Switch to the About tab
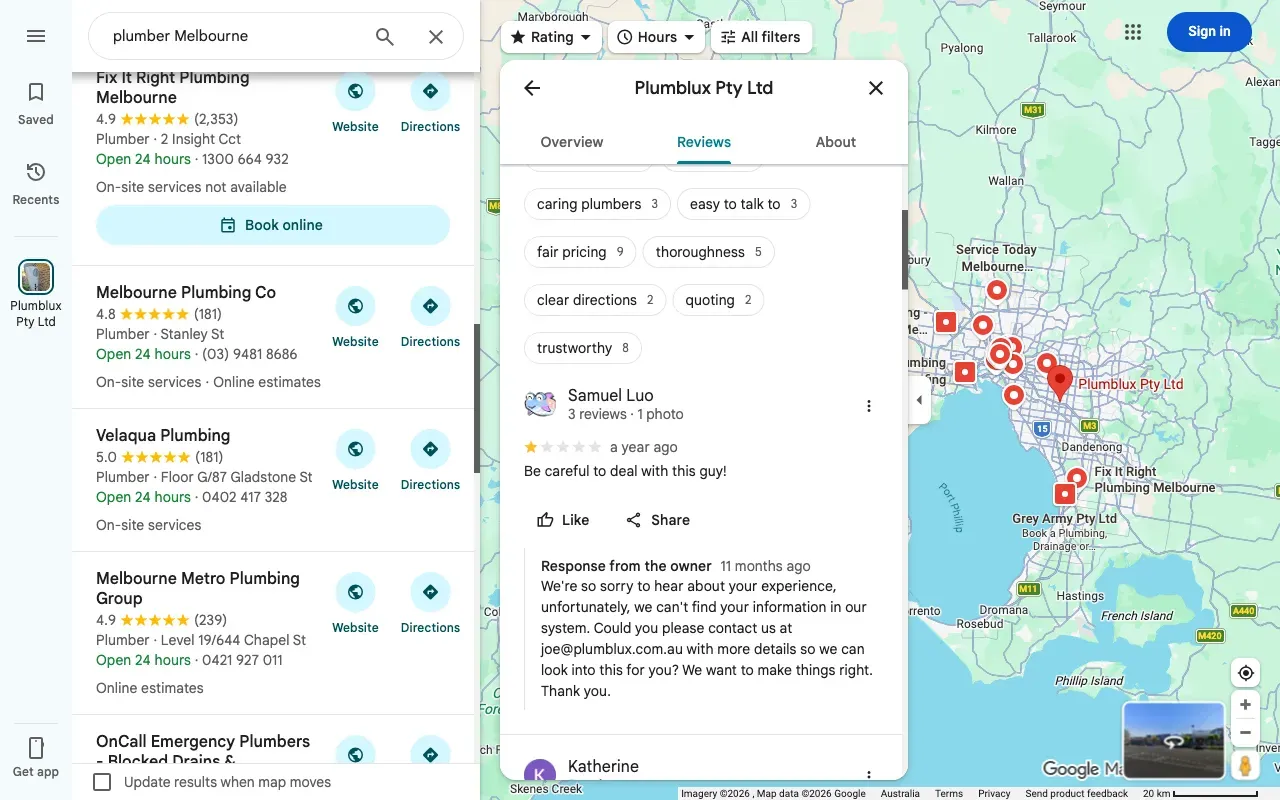Screen dimensions: 1280x800 836,142
